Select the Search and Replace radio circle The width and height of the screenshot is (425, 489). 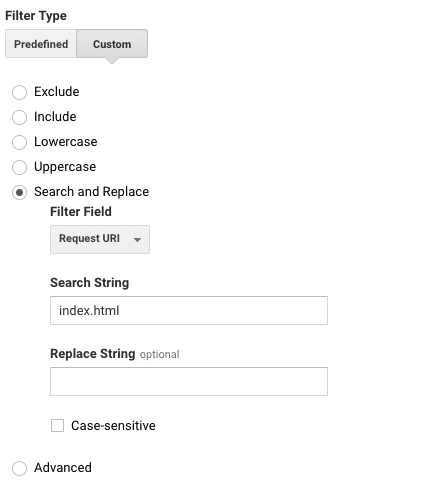(19, 192)
